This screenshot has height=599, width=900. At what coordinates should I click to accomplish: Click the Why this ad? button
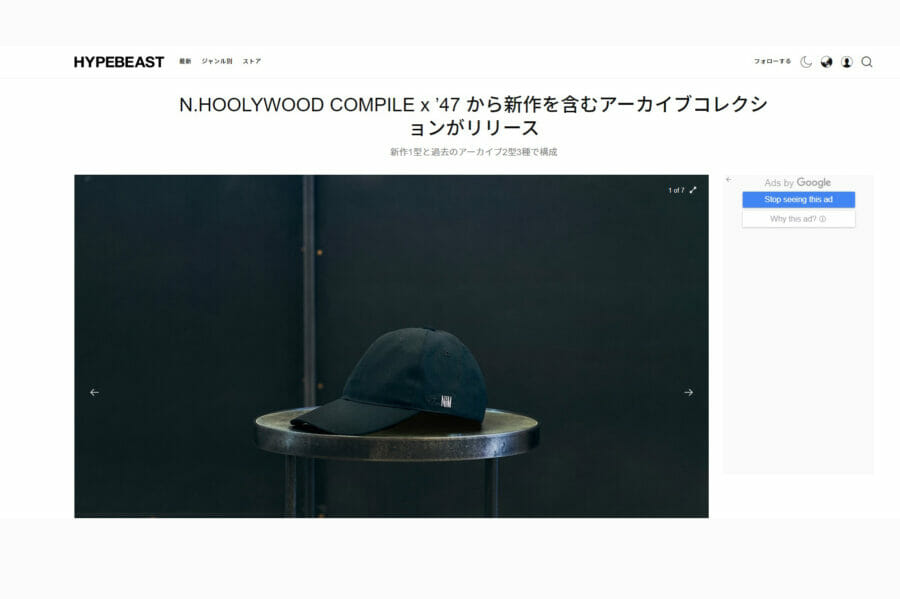798,219
